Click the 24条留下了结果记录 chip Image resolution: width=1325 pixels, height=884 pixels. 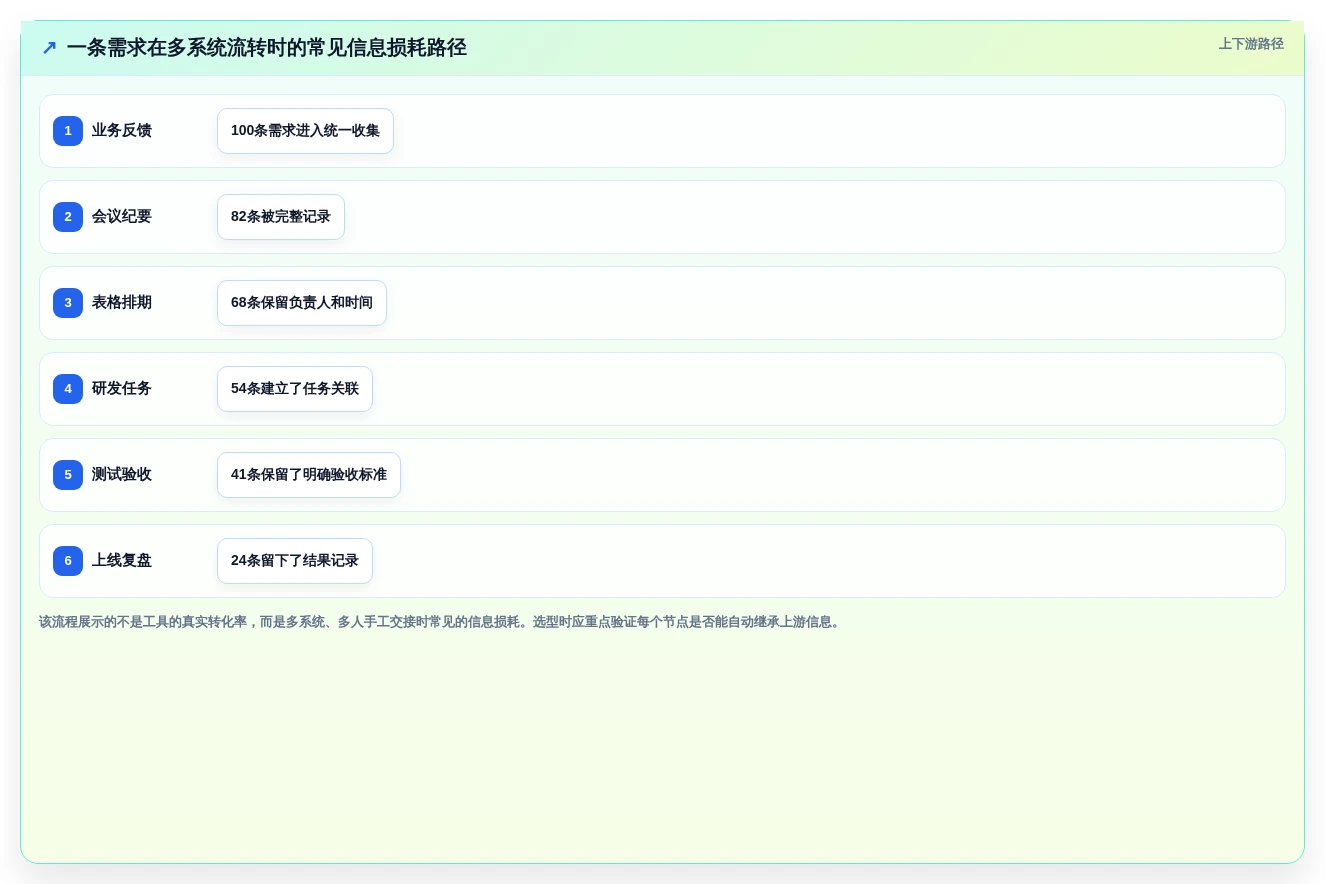295,561
